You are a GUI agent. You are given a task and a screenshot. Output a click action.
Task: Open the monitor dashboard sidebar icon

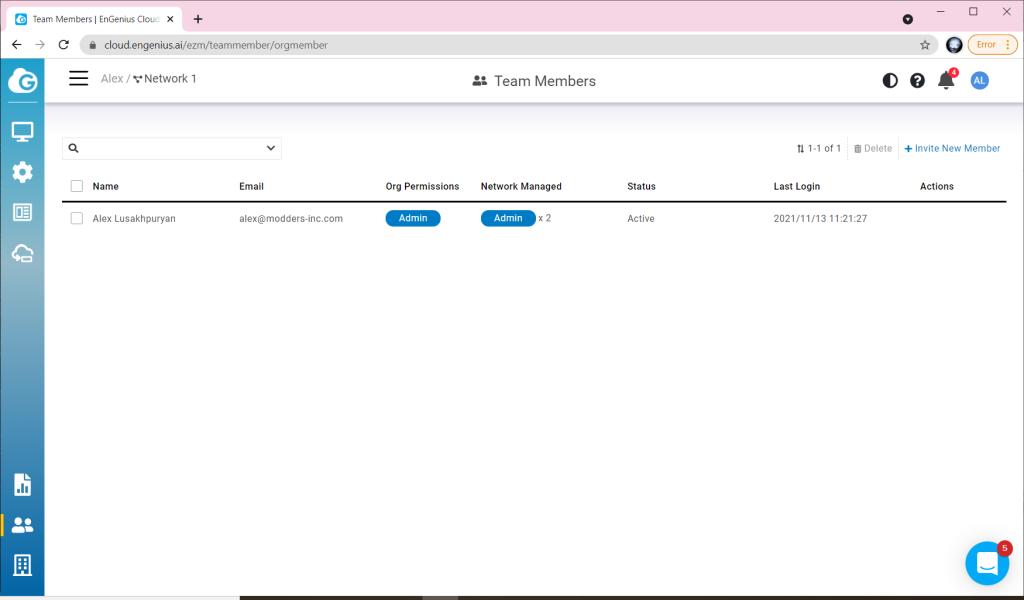point(22,132)
